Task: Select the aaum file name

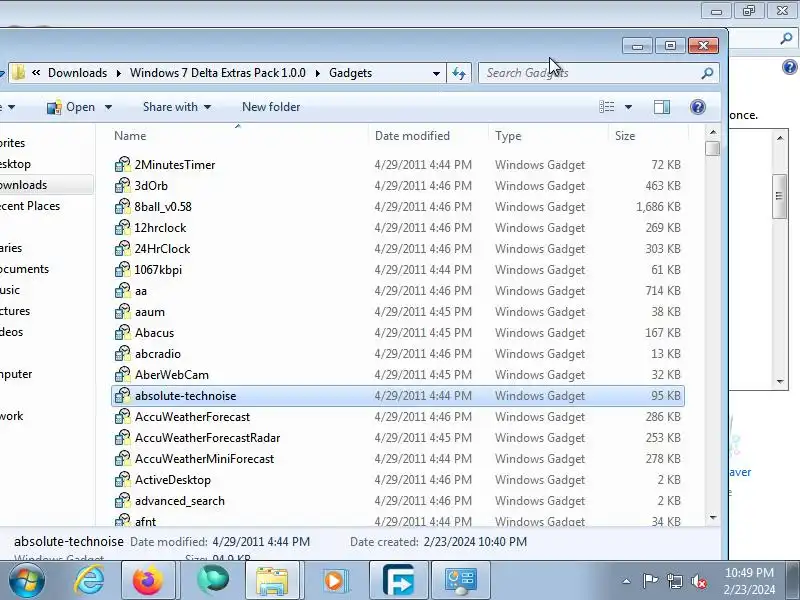Action: [149, 312]
